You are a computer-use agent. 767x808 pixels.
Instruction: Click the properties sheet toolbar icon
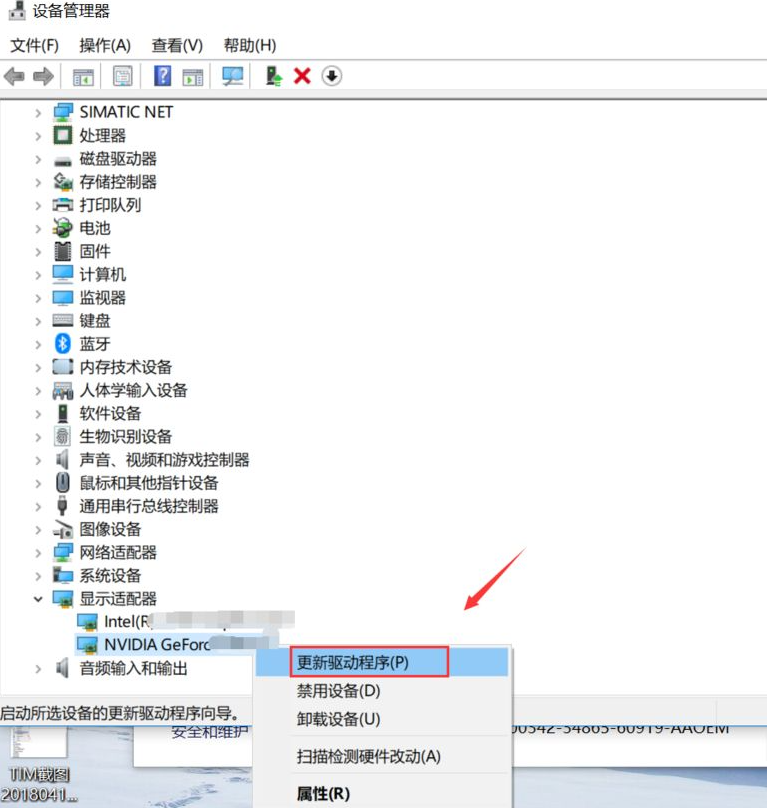pos(122,76)
